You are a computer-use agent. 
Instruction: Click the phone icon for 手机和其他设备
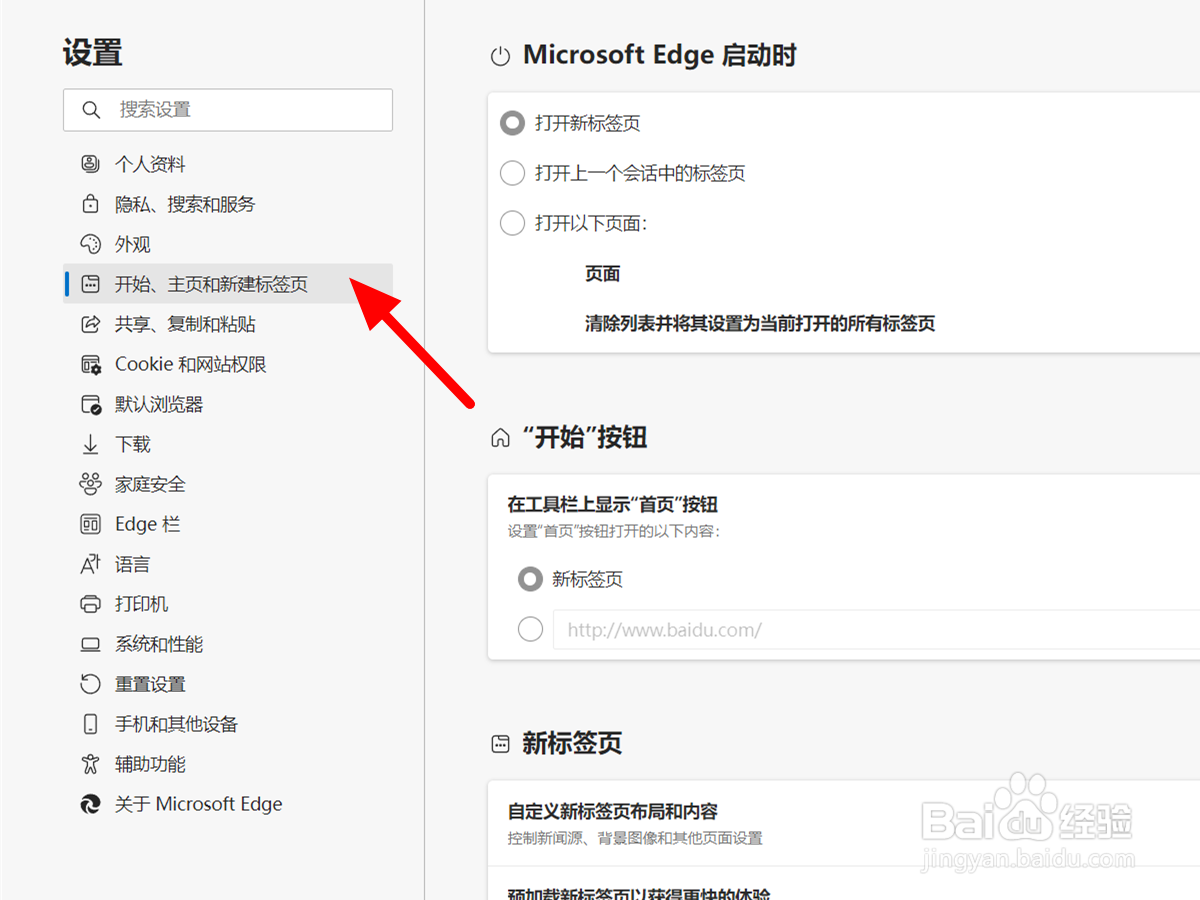pos(91,724)
